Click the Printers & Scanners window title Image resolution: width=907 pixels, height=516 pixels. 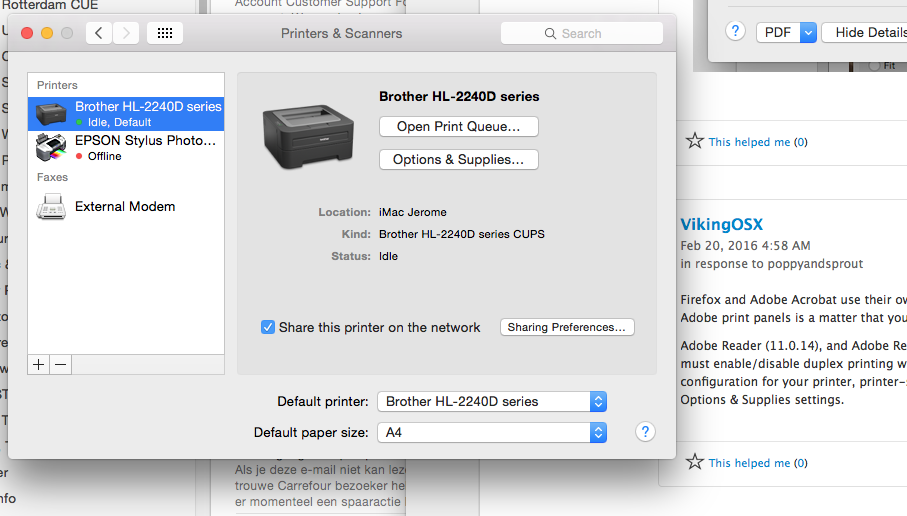point(341,34)
